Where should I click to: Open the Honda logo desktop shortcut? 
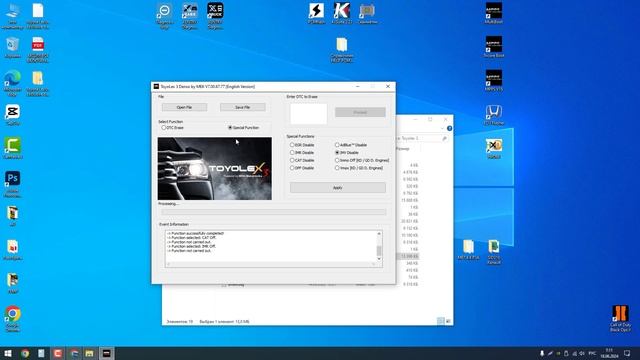tap(493, 114)
